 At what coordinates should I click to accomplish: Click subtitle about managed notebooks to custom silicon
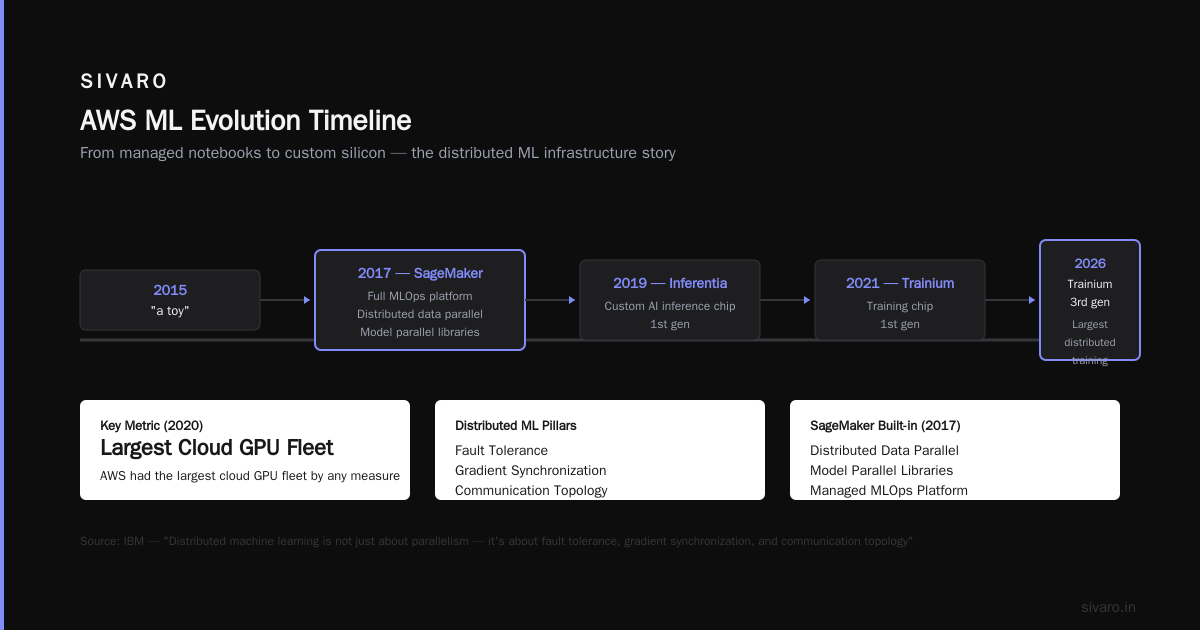[x=378, y=153]
